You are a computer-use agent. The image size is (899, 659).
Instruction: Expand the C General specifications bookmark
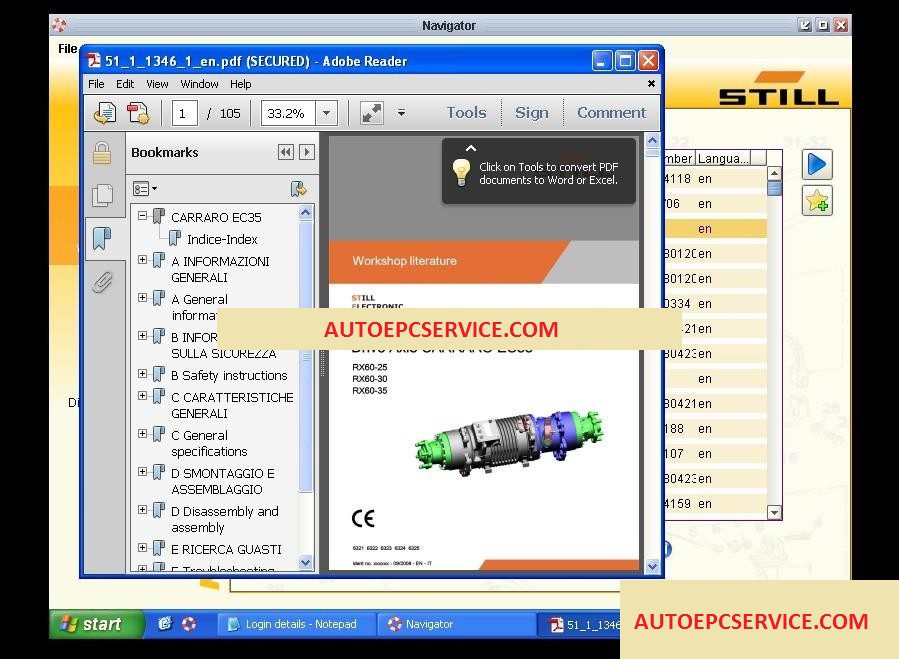pyautogui.click(x=142, y=434)
